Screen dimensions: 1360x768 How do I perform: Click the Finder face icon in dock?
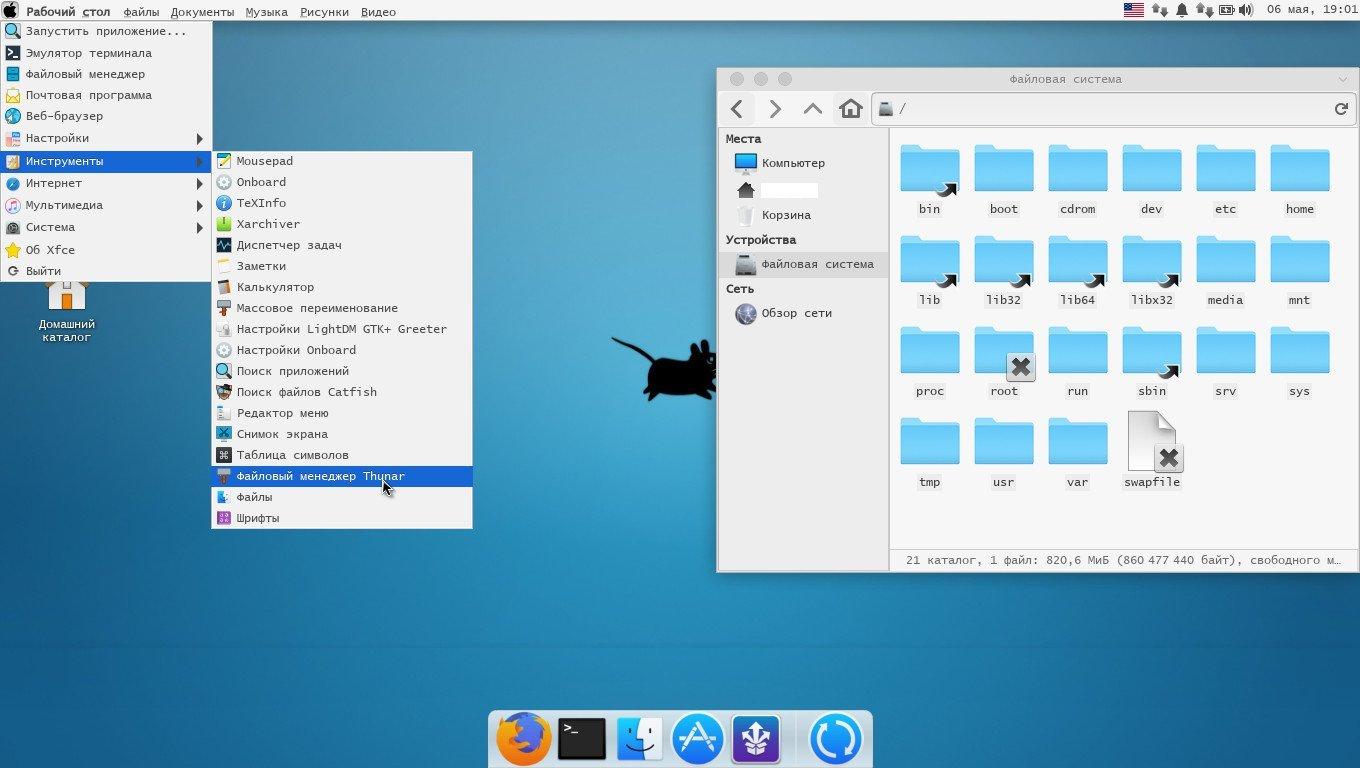coord(639,740)
